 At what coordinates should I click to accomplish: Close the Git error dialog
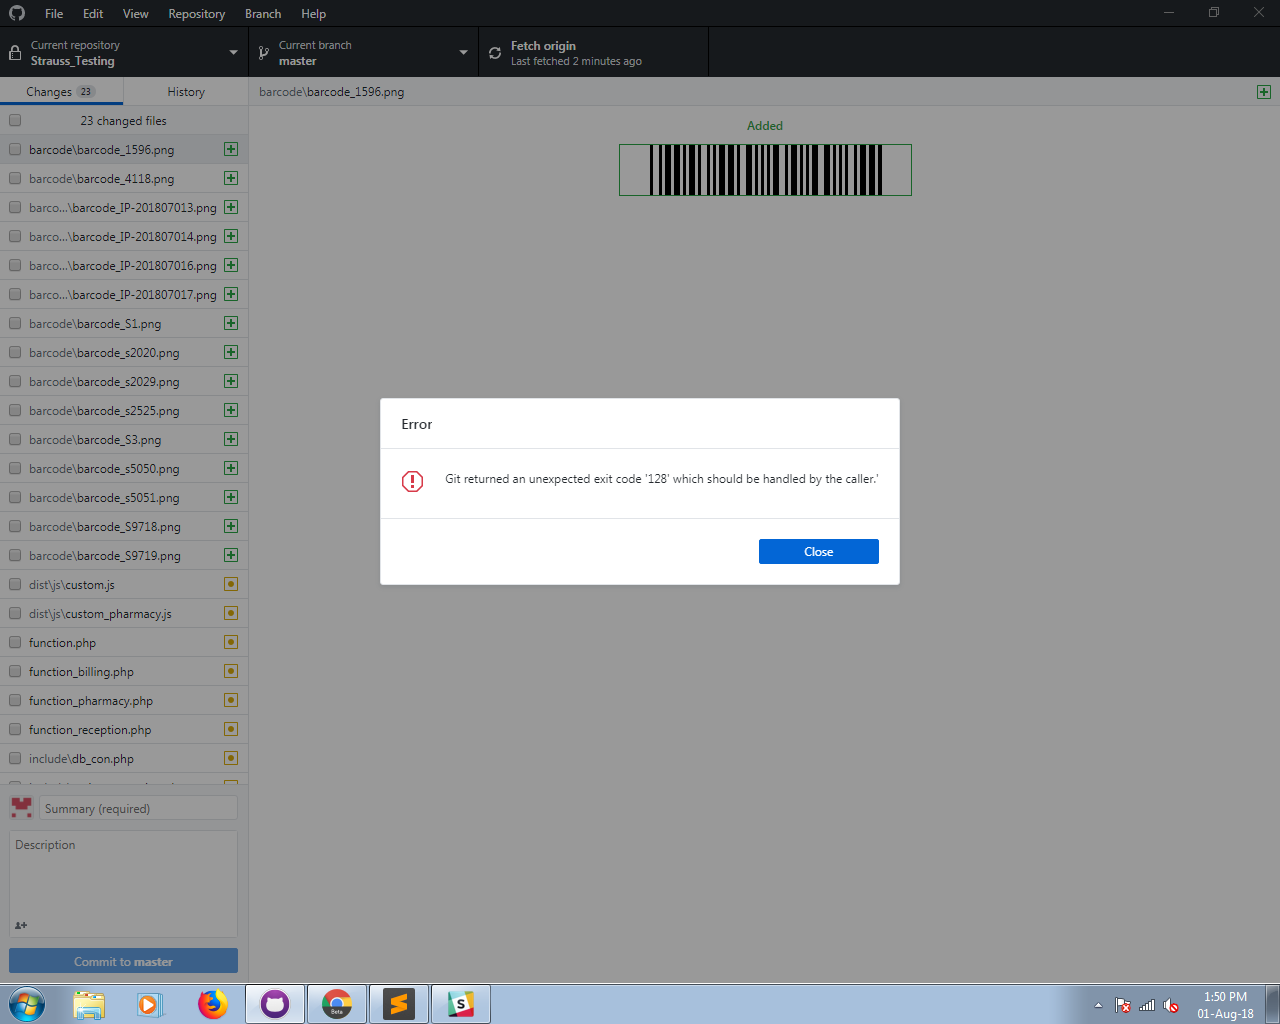click(x=818, y=551)
